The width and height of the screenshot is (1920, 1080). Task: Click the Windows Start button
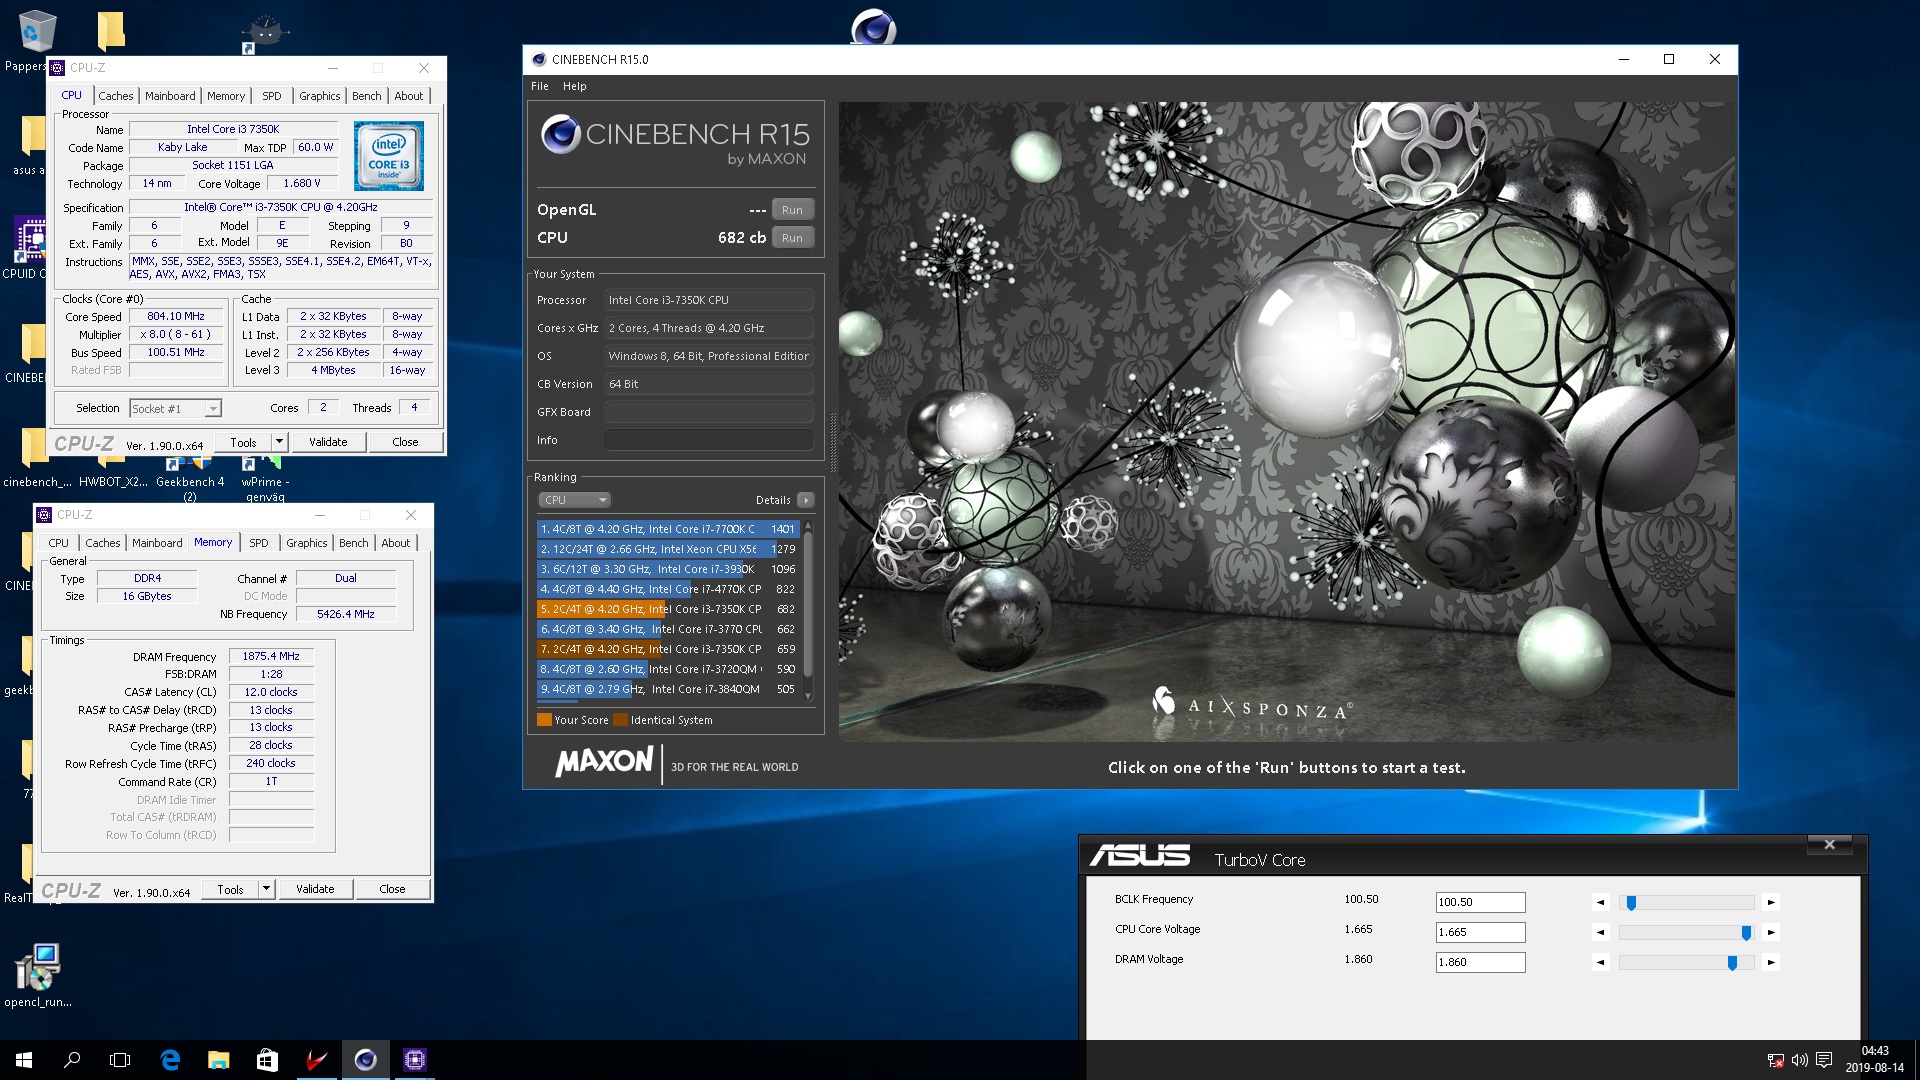coord(24,1060)
